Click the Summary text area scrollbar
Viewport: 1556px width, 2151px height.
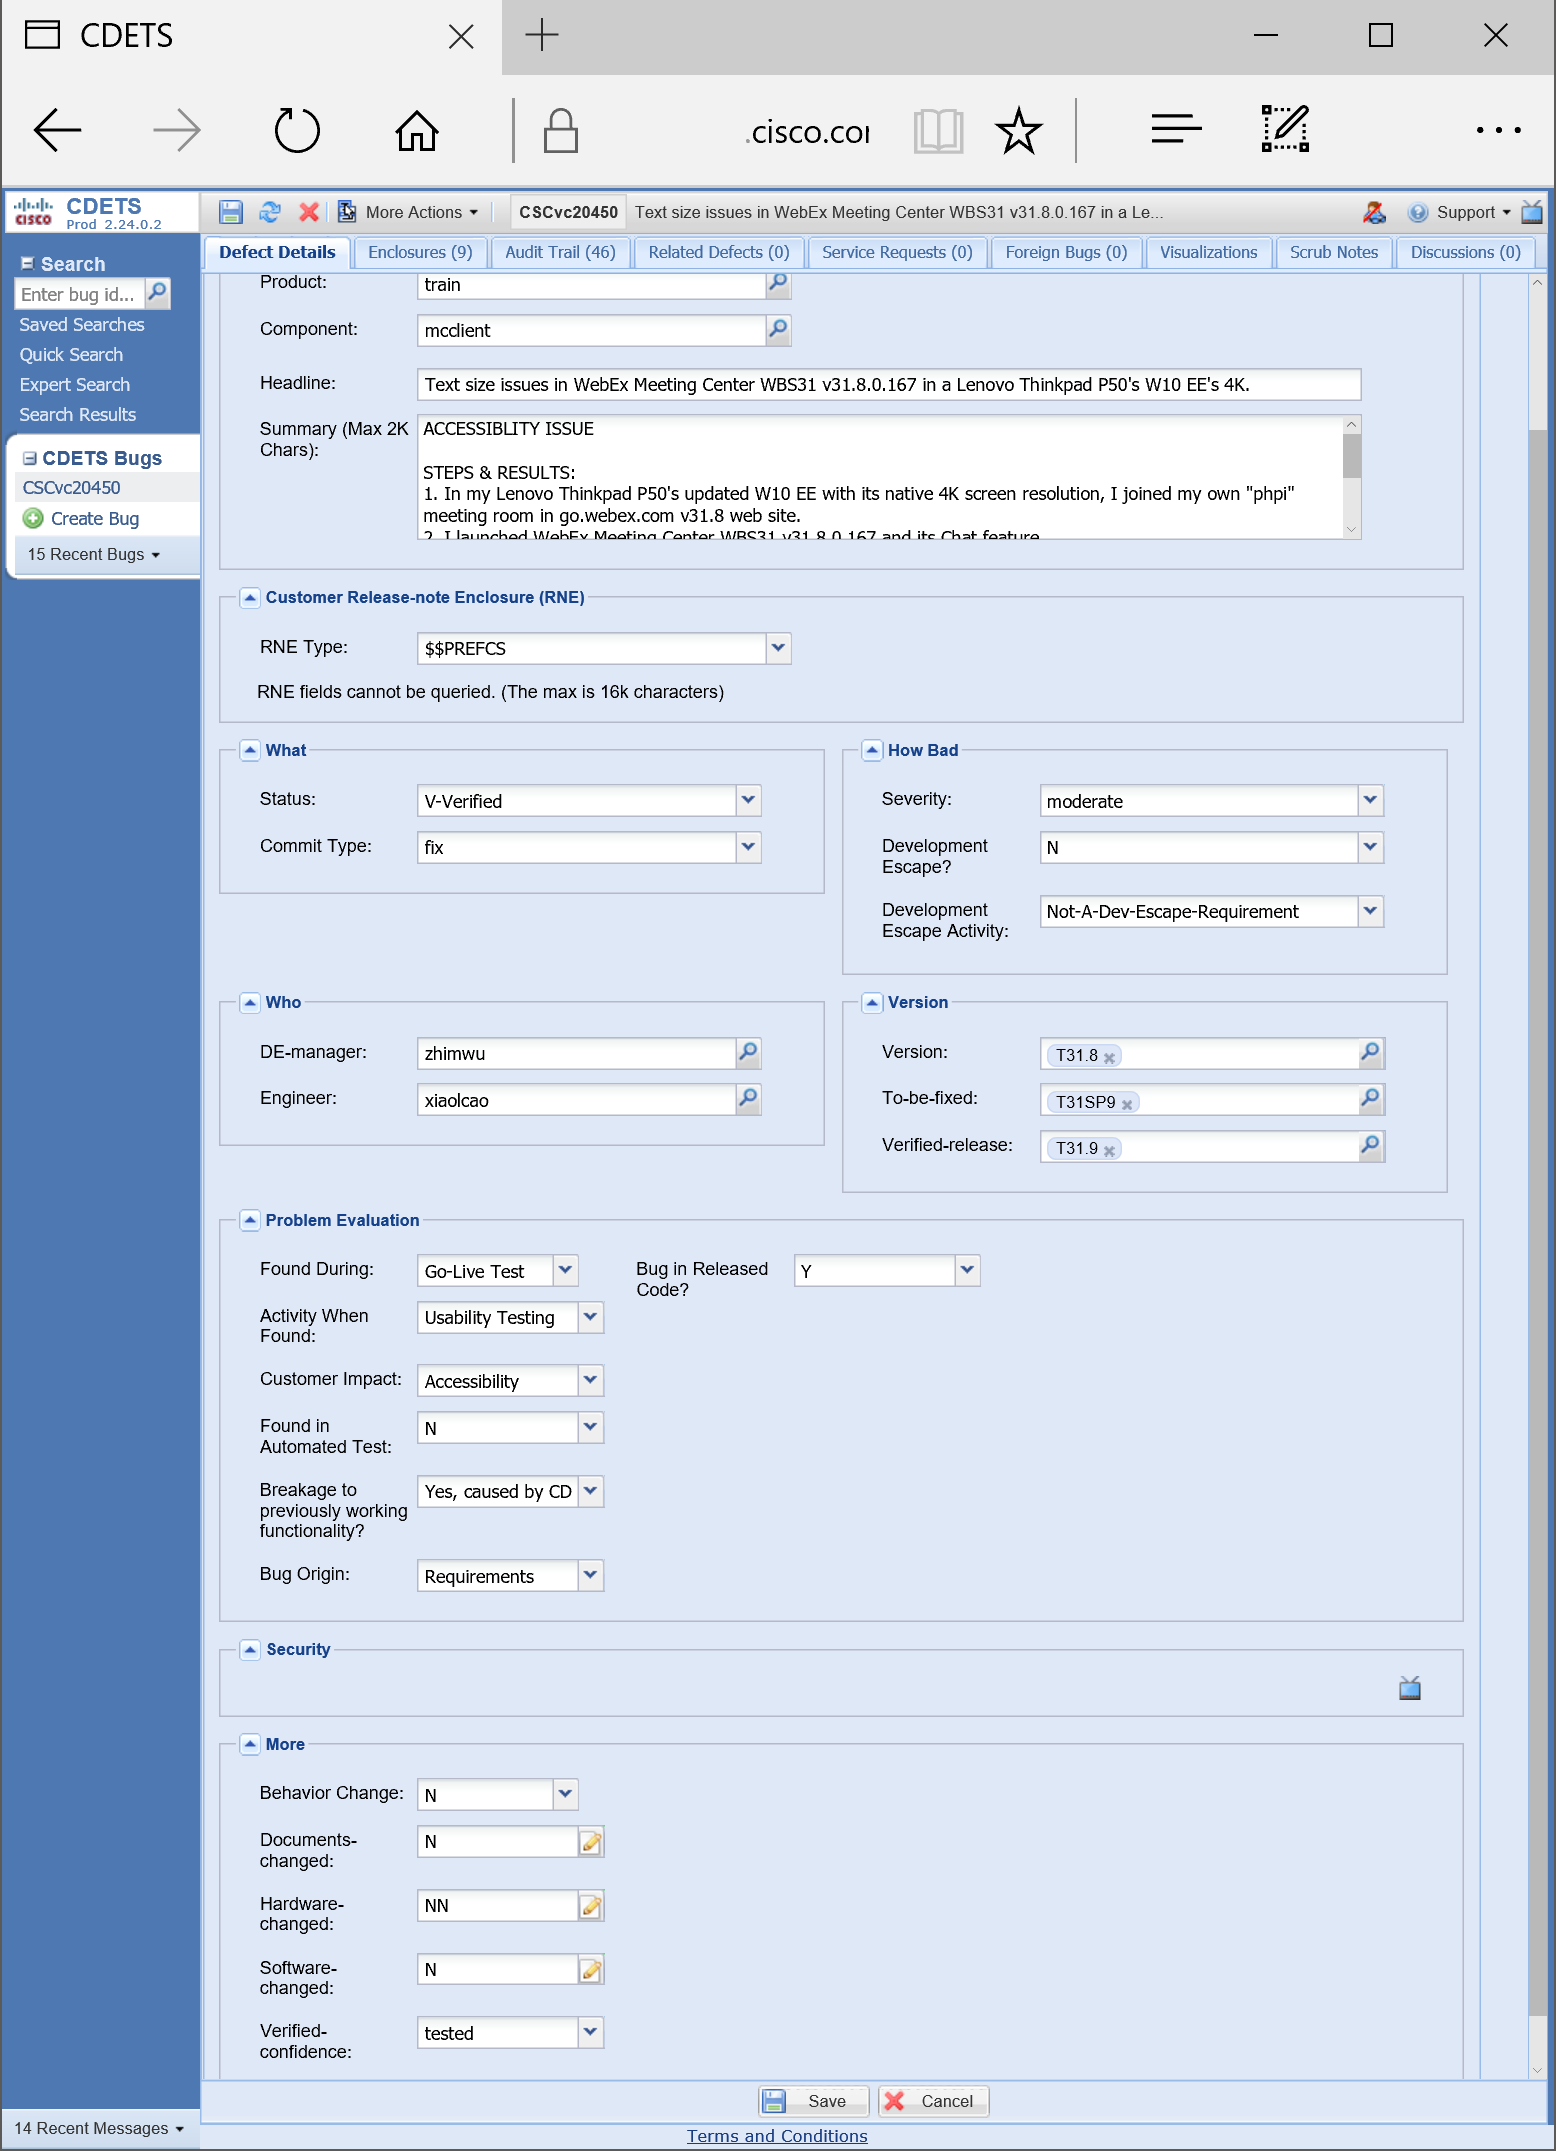pyautogui.click(x=1352, y=478)
